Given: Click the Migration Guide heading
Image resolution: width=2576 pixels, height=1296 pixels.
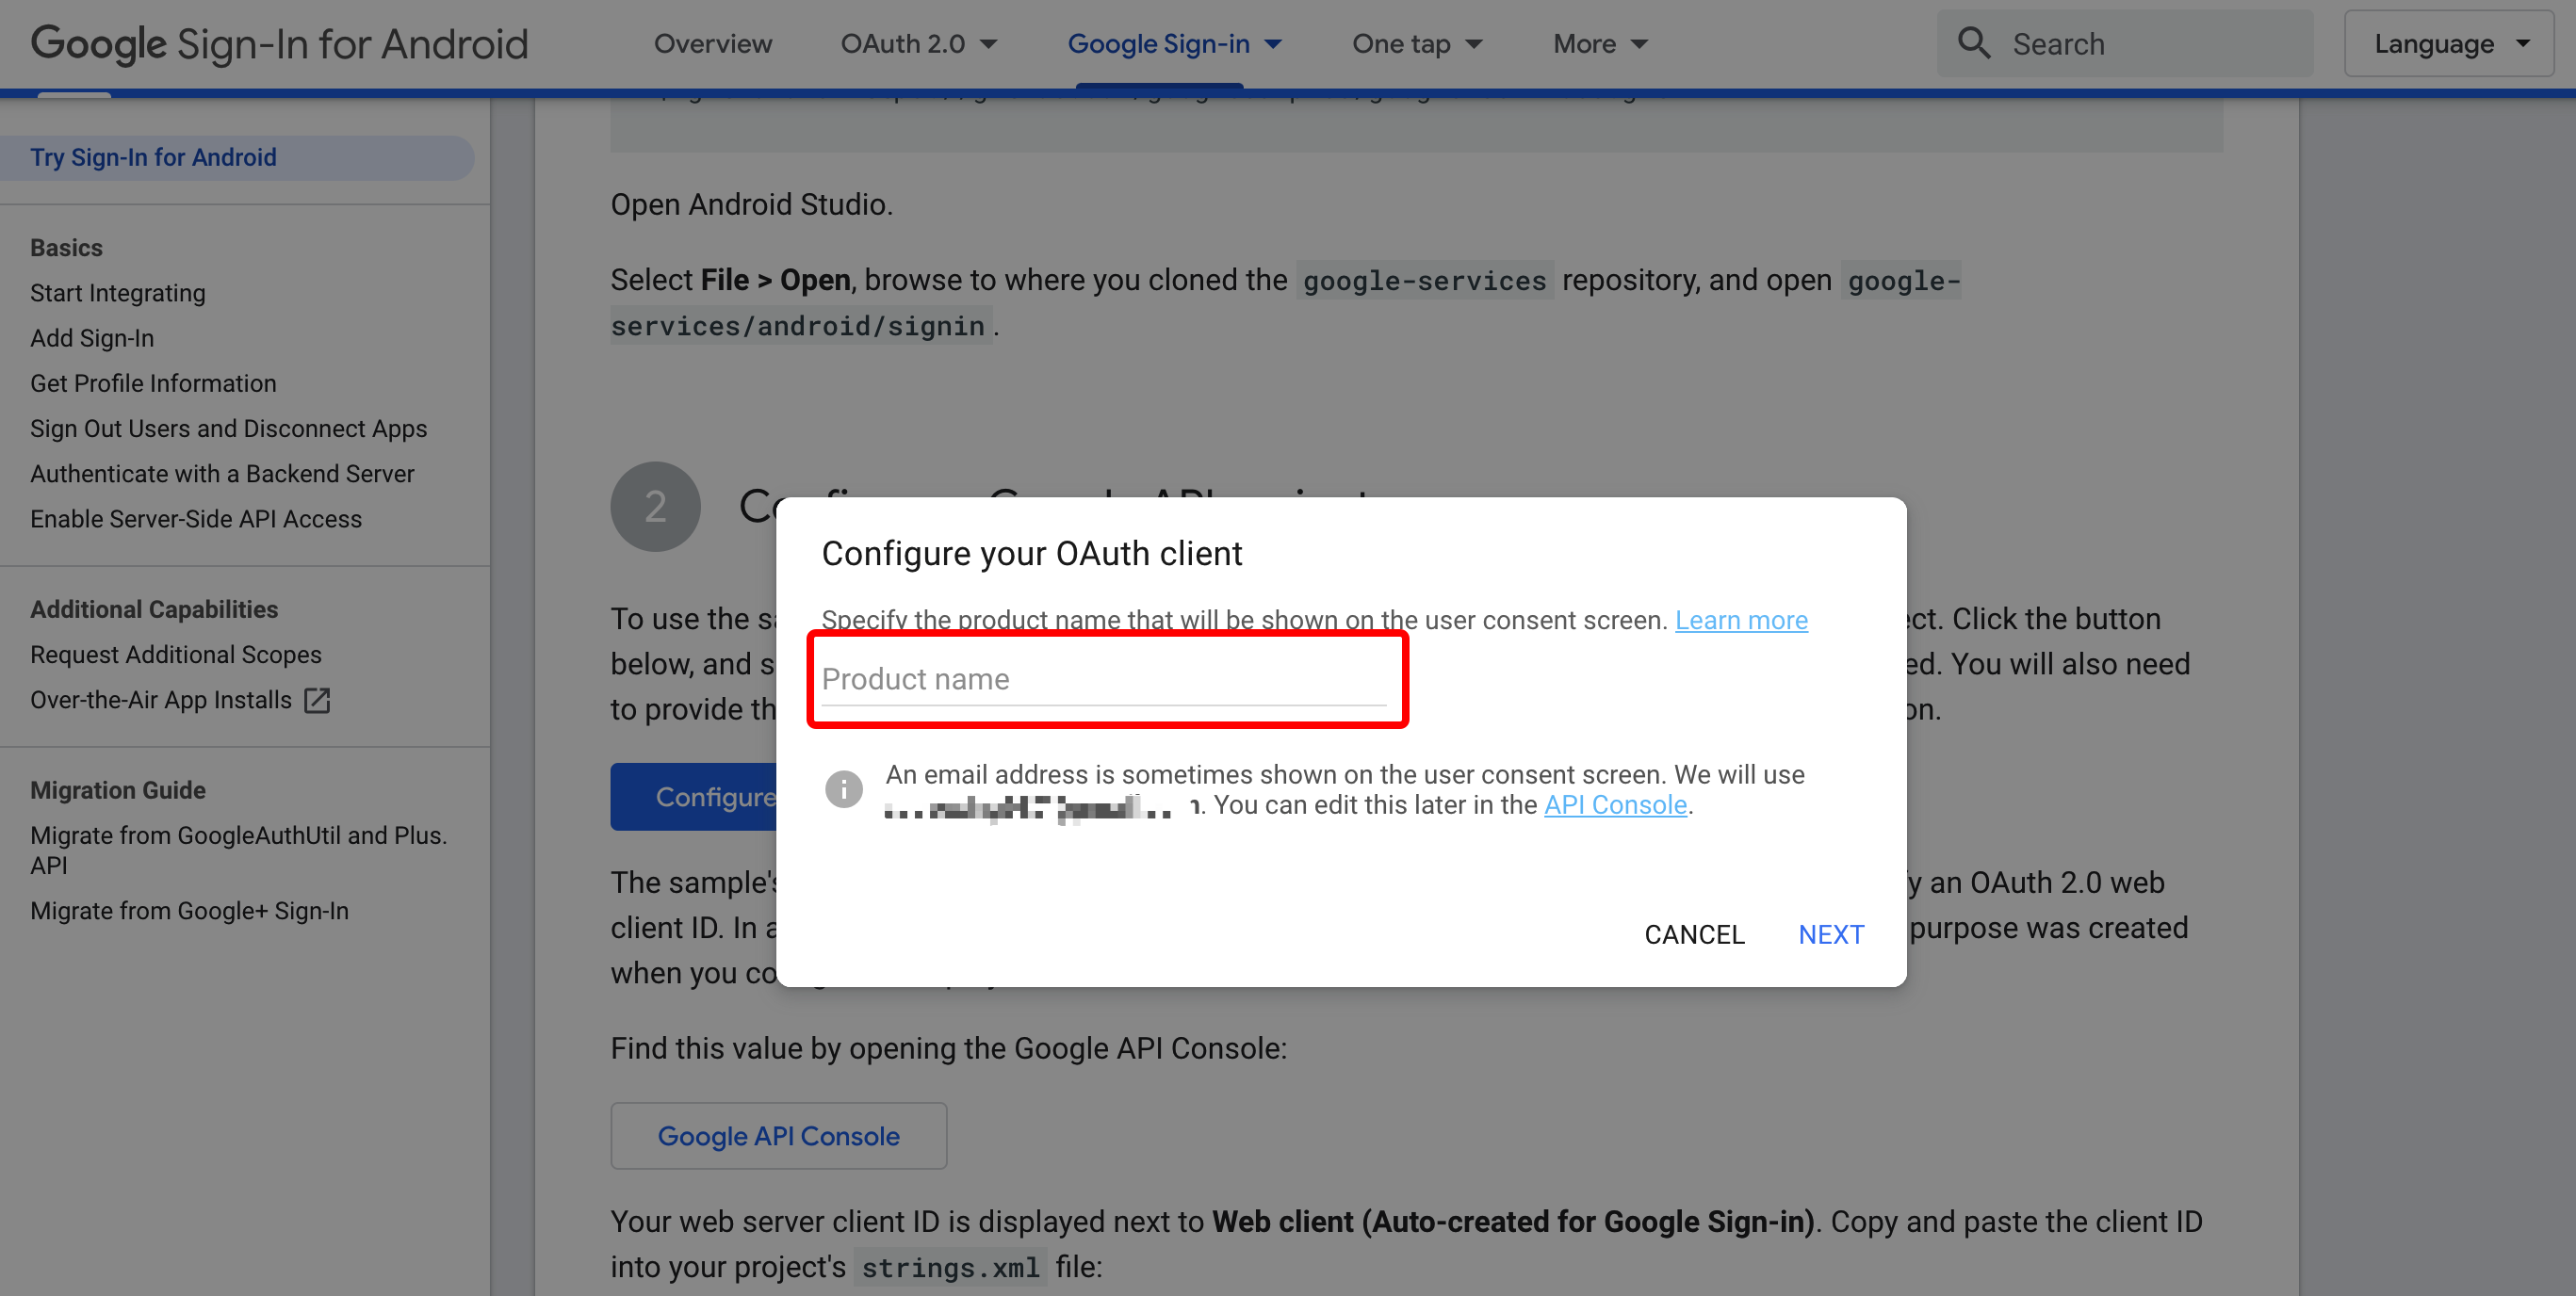Looking at the screenshot, I should 118,790.
